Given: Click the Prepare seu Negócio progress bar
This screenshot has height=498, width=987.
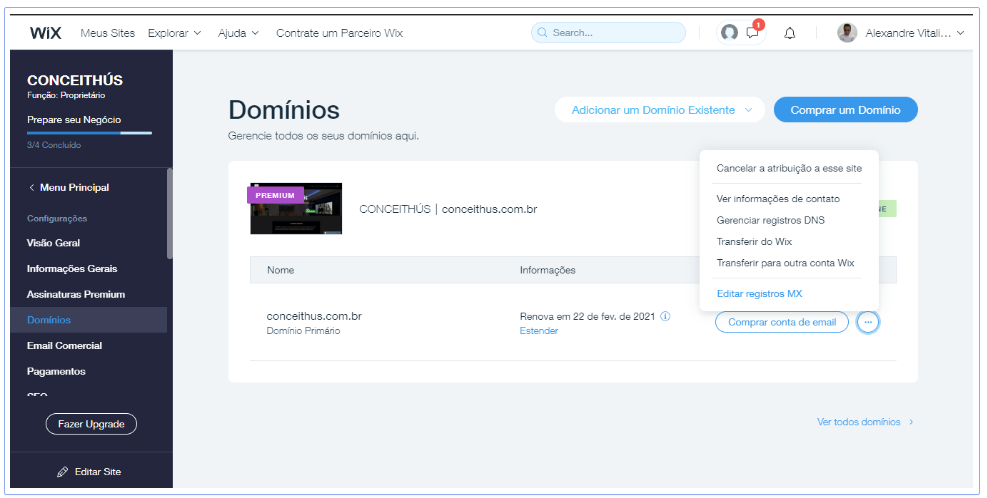Looking at the screenshot, I should [x=89, y=132].
